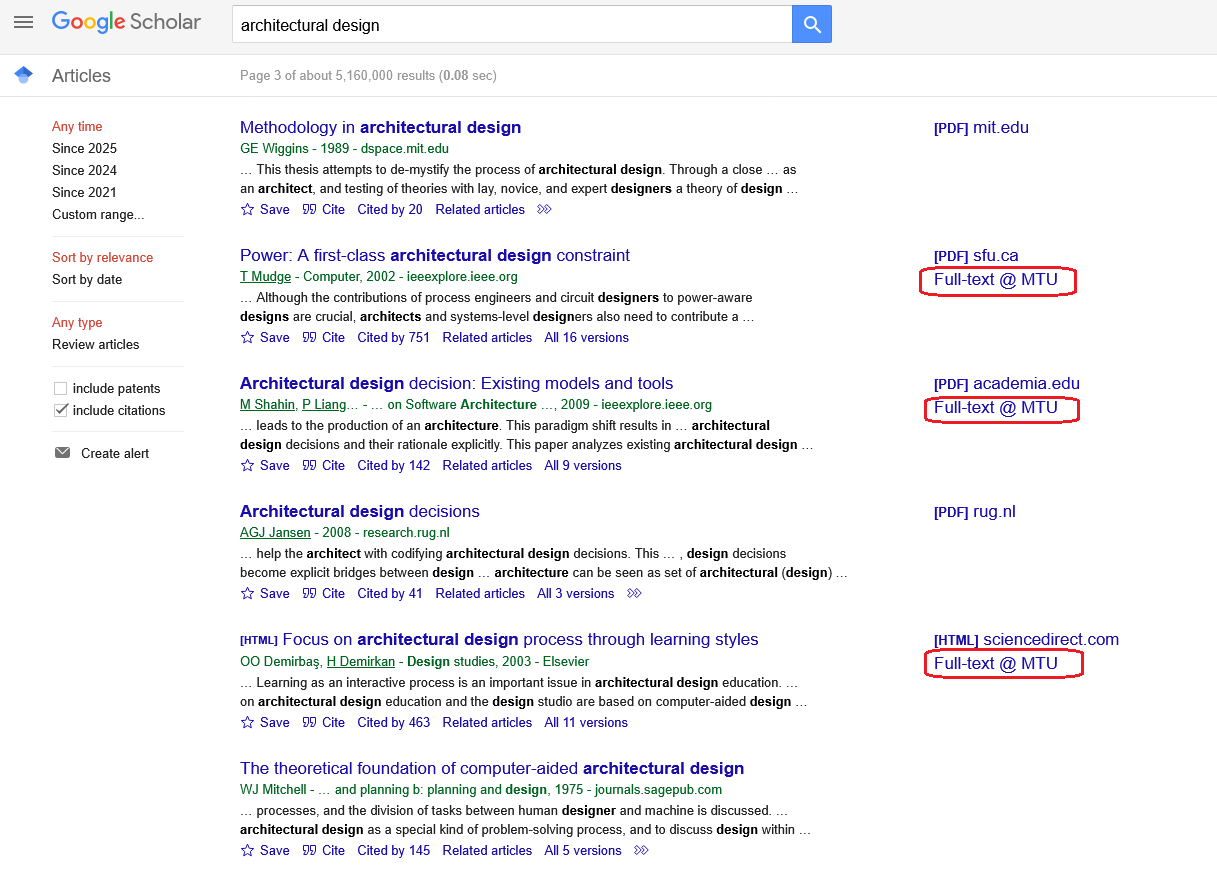Viewport: 1217px width, 870px height.
Task: Open author AGJ Jansen profile link
Action: point(275,532)
